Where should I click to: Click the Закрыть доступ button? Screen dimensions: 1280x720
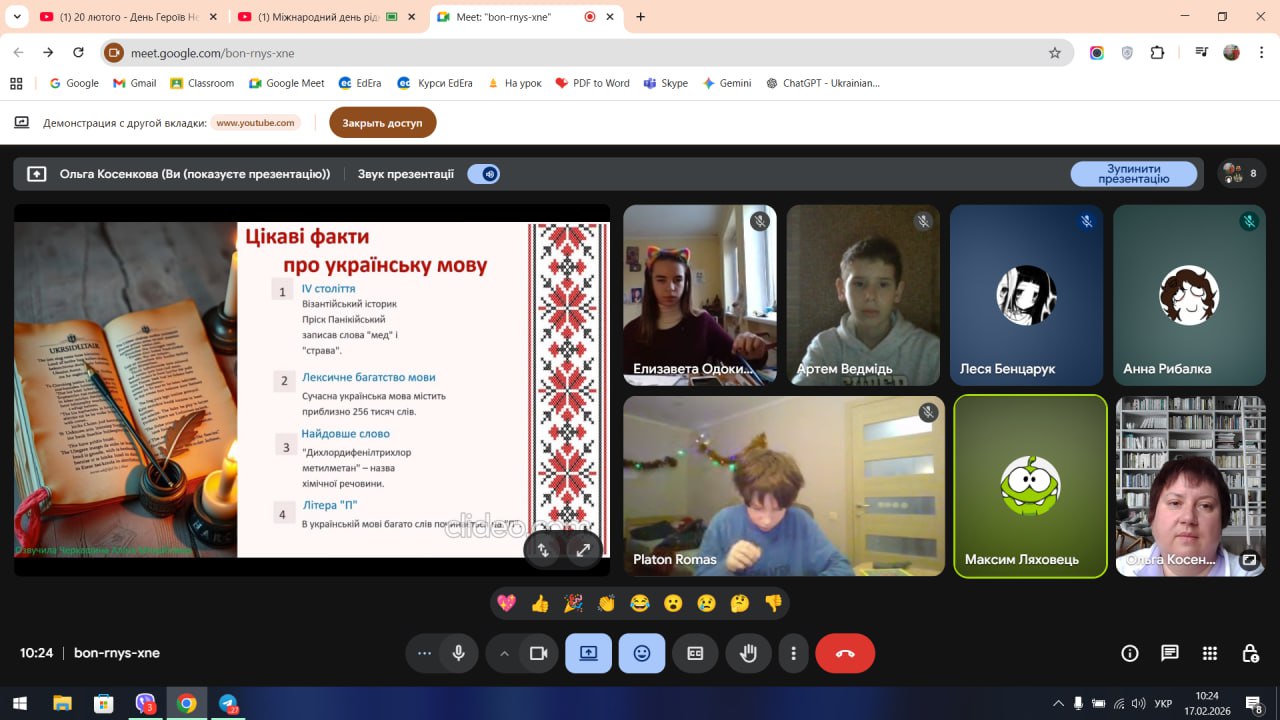point(382,123)
